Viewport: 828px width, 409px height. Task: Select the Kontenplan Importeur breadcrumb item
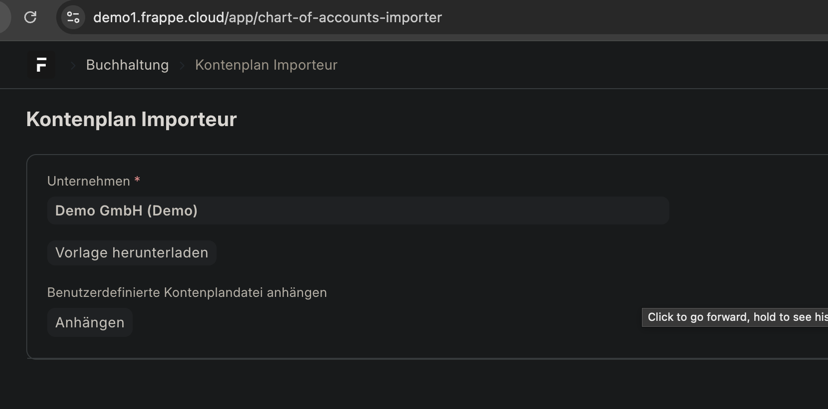[x=266, y=65]
